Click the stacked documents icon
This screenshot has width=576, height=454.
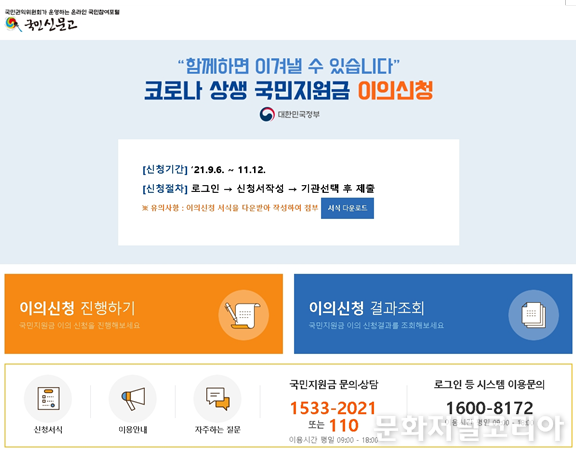click(x=534, y=315)
